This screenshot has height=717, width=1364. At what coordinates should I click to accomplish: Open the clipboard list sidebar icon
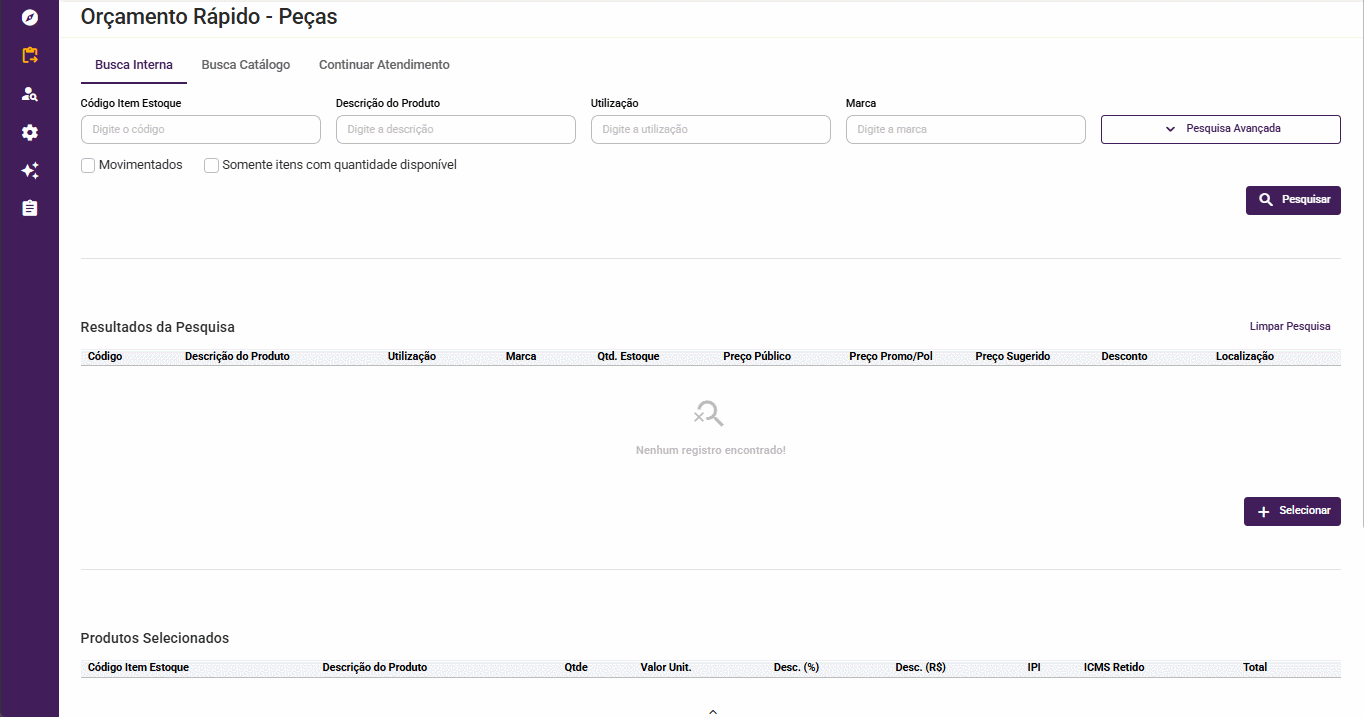[30, 208]
